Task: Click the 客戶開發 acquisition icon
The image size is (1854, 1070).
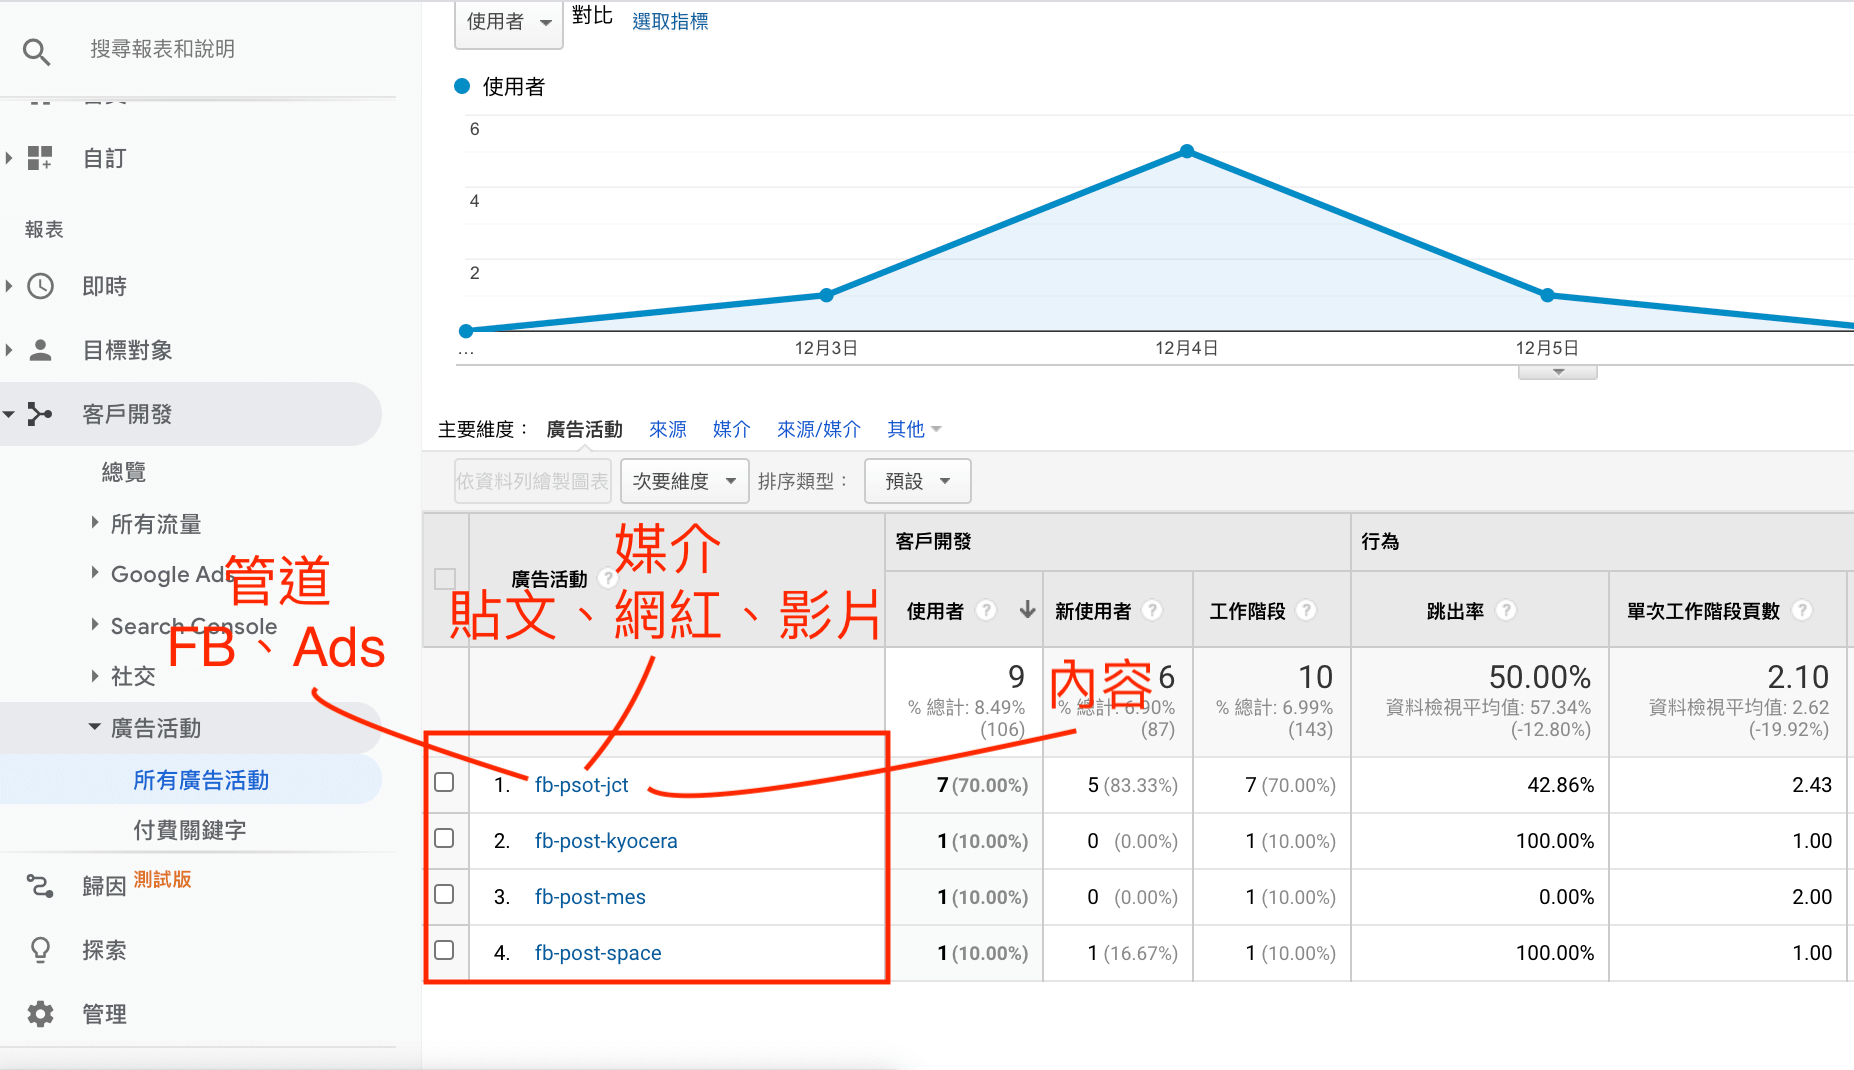Action: click(x=40, y=414)
